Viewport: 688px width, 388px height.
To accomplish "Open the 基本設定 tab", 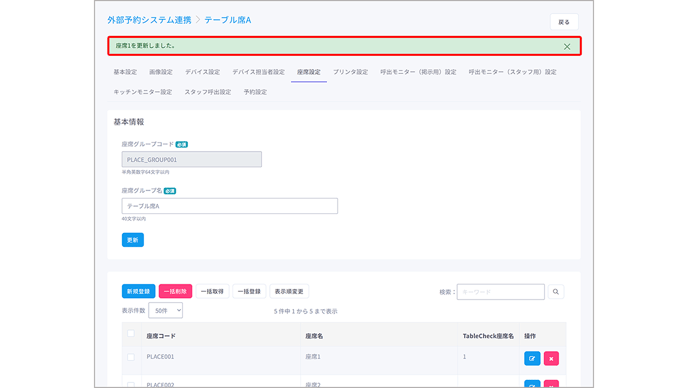I will (x=125, y=72).
